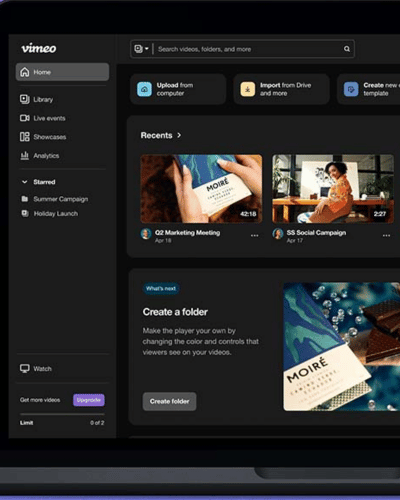Click the blue create template icon
This screenshot has width=400, height=500.
(351, 89)
